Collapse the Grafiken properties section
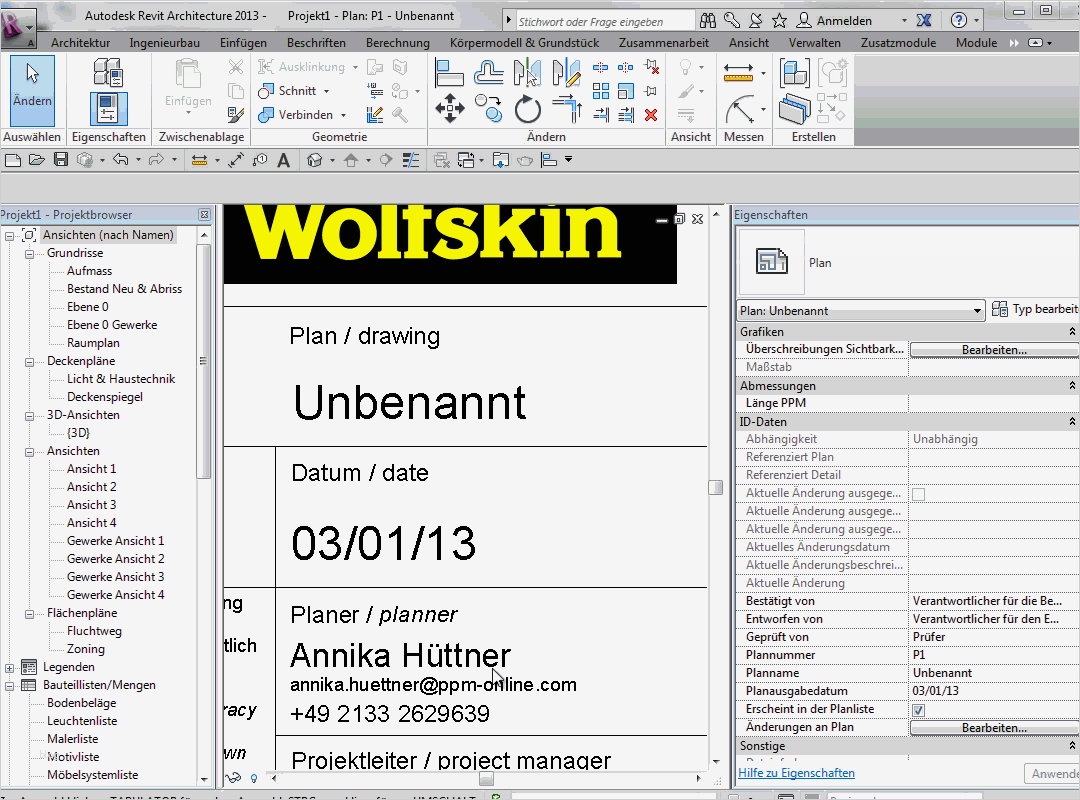 coord(1072,331)
